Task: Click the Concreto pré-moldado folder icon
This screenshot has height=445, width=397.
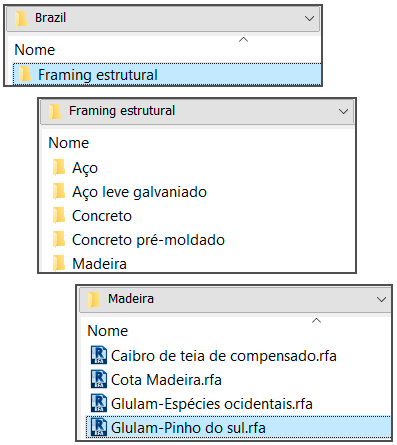Action: pyautogui.click(x=59, y=239)
